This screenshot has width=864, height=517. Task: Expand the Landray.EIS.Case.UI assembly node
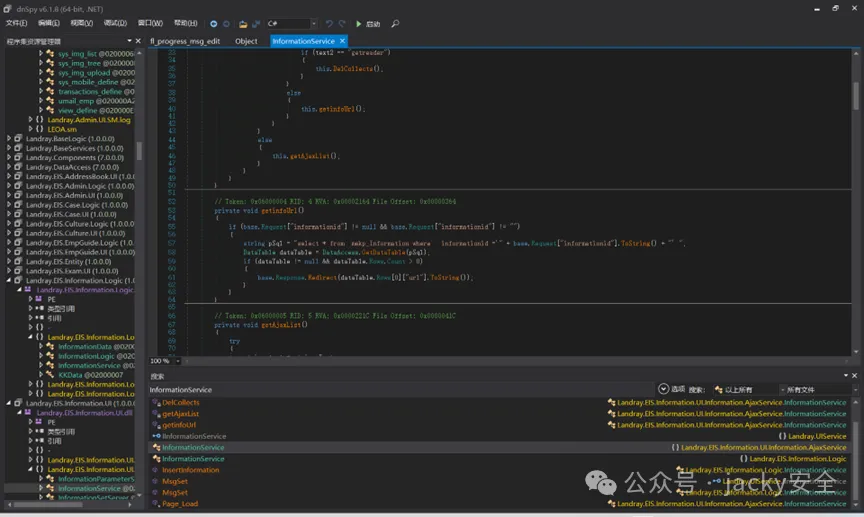(x=9, y=214)
